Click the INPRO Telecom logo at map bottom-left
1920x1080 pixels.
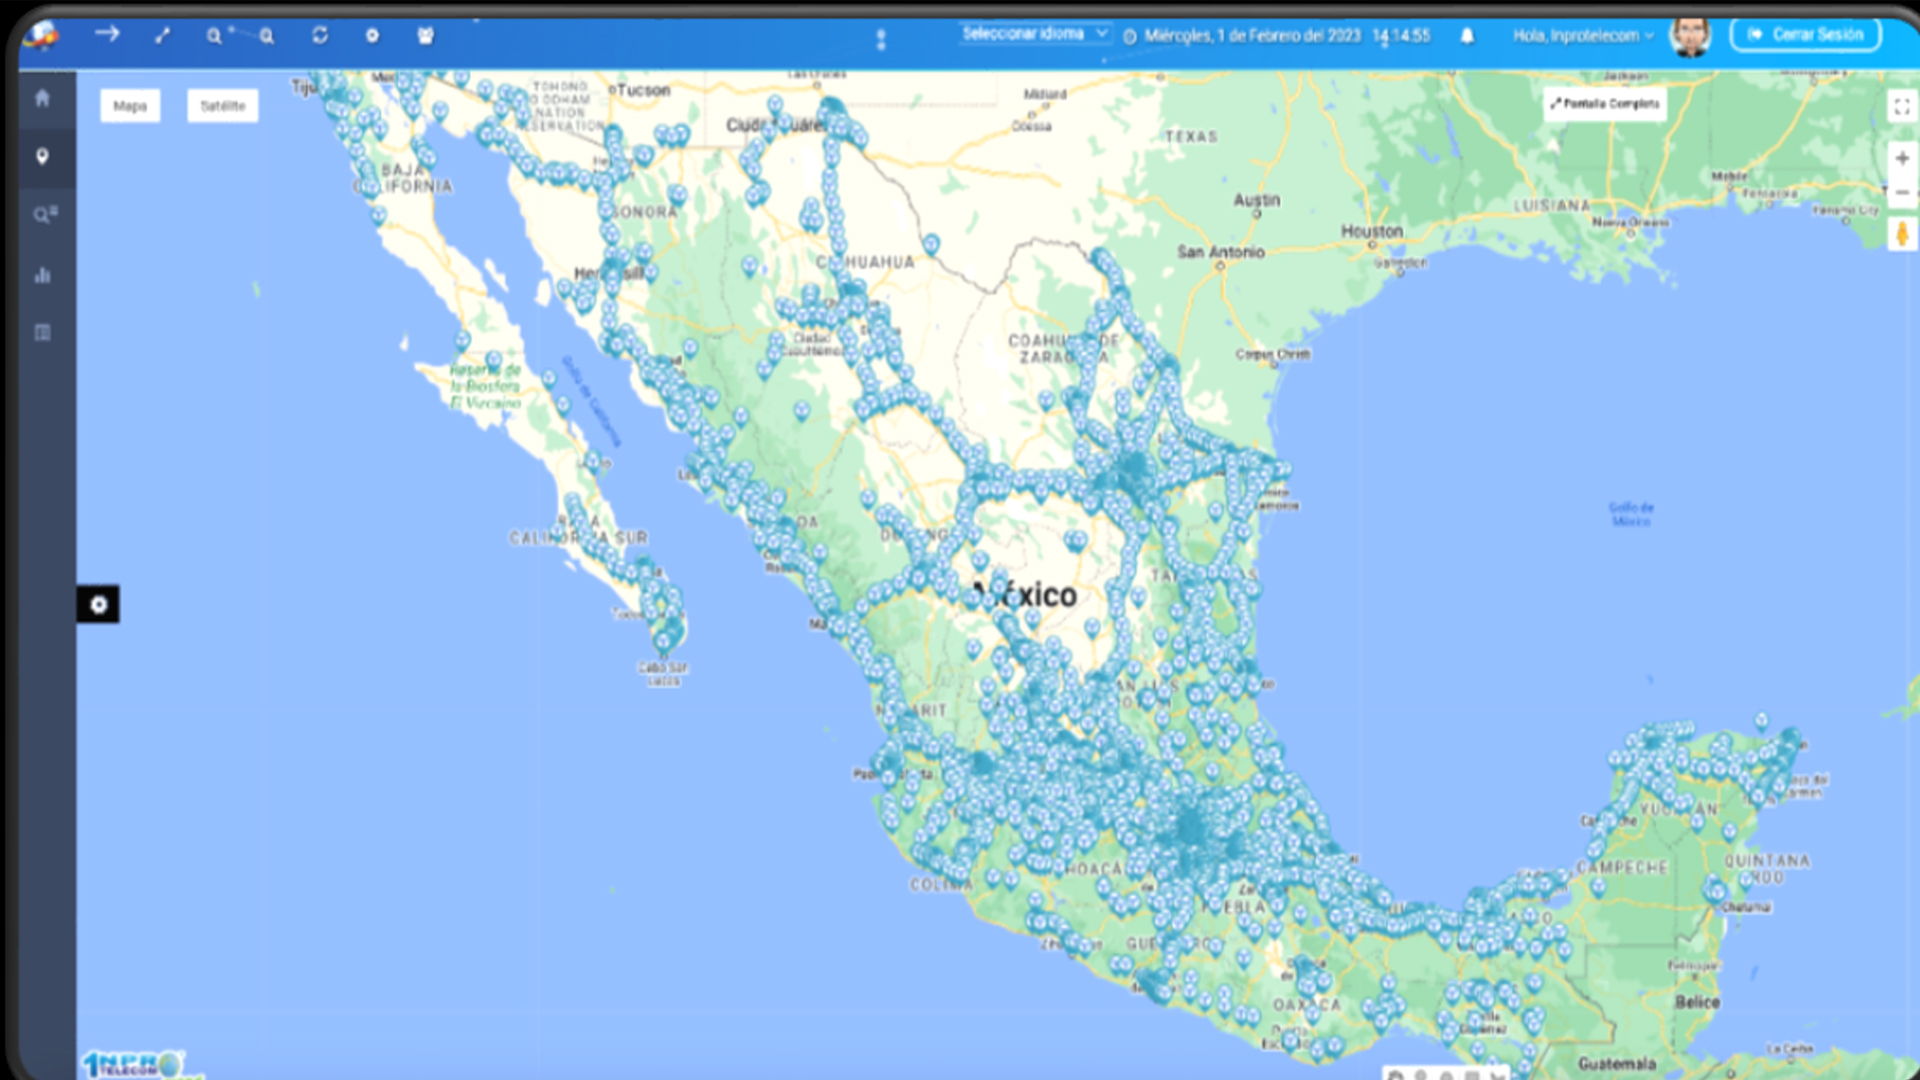132,1064
